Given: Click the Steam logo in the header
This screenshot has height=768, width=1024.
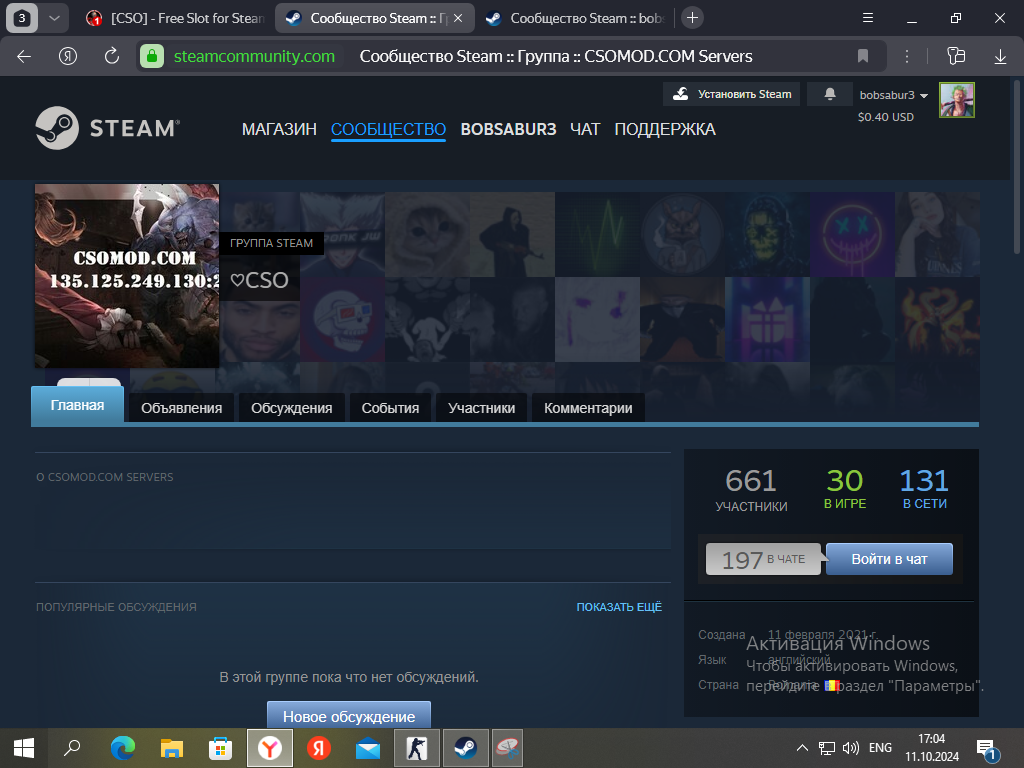Looking at the screenshot, I should click(x=107, y=128).
